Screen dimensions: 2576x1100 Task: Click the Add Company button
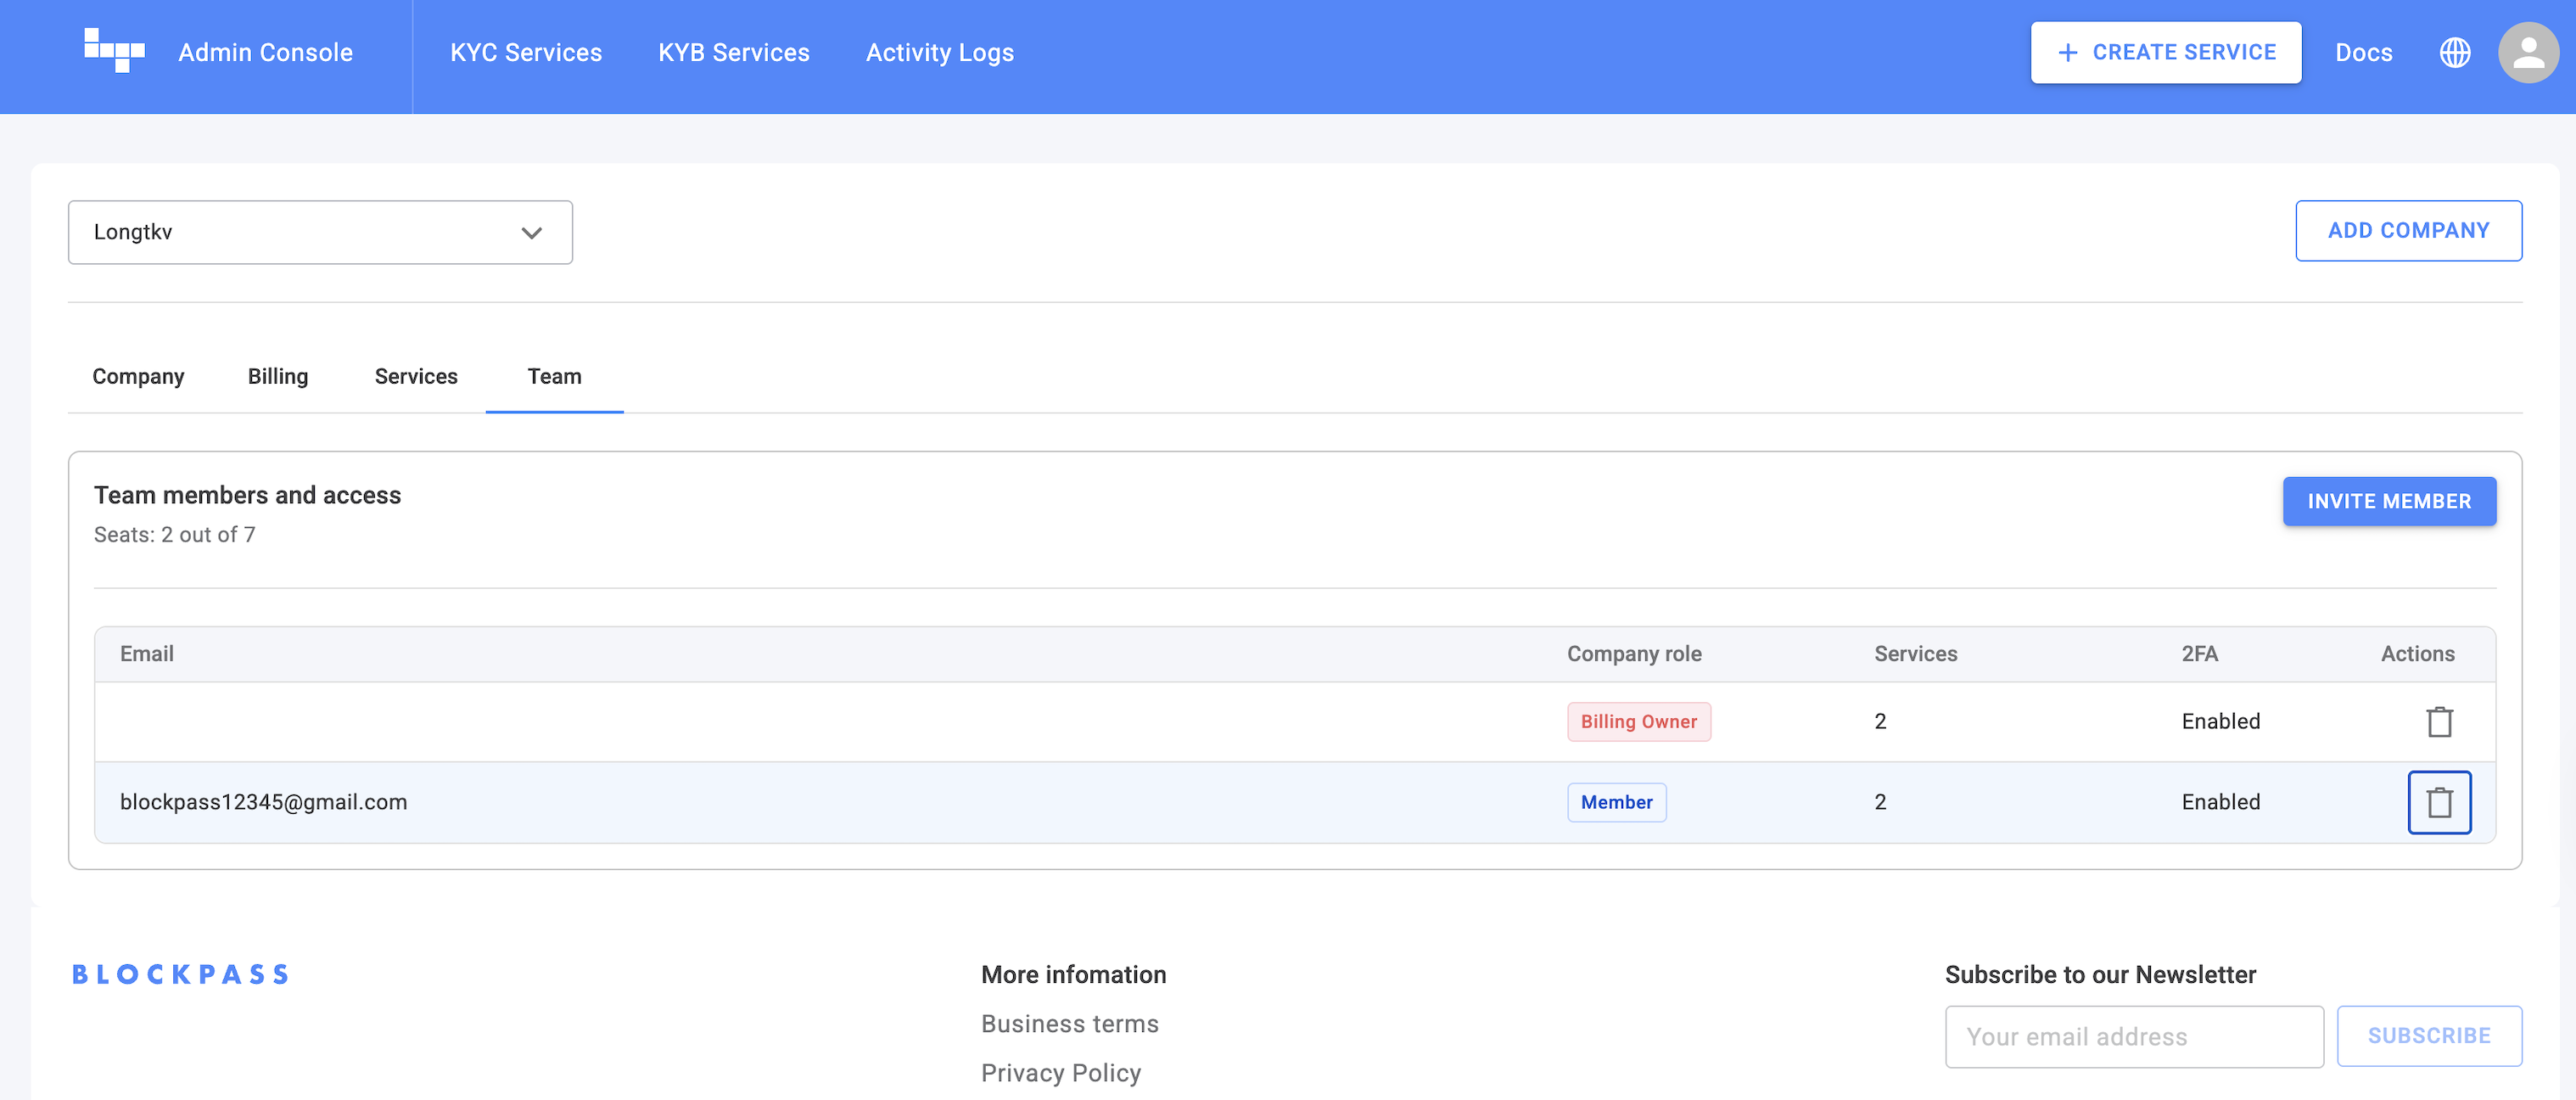[2407, 231]
